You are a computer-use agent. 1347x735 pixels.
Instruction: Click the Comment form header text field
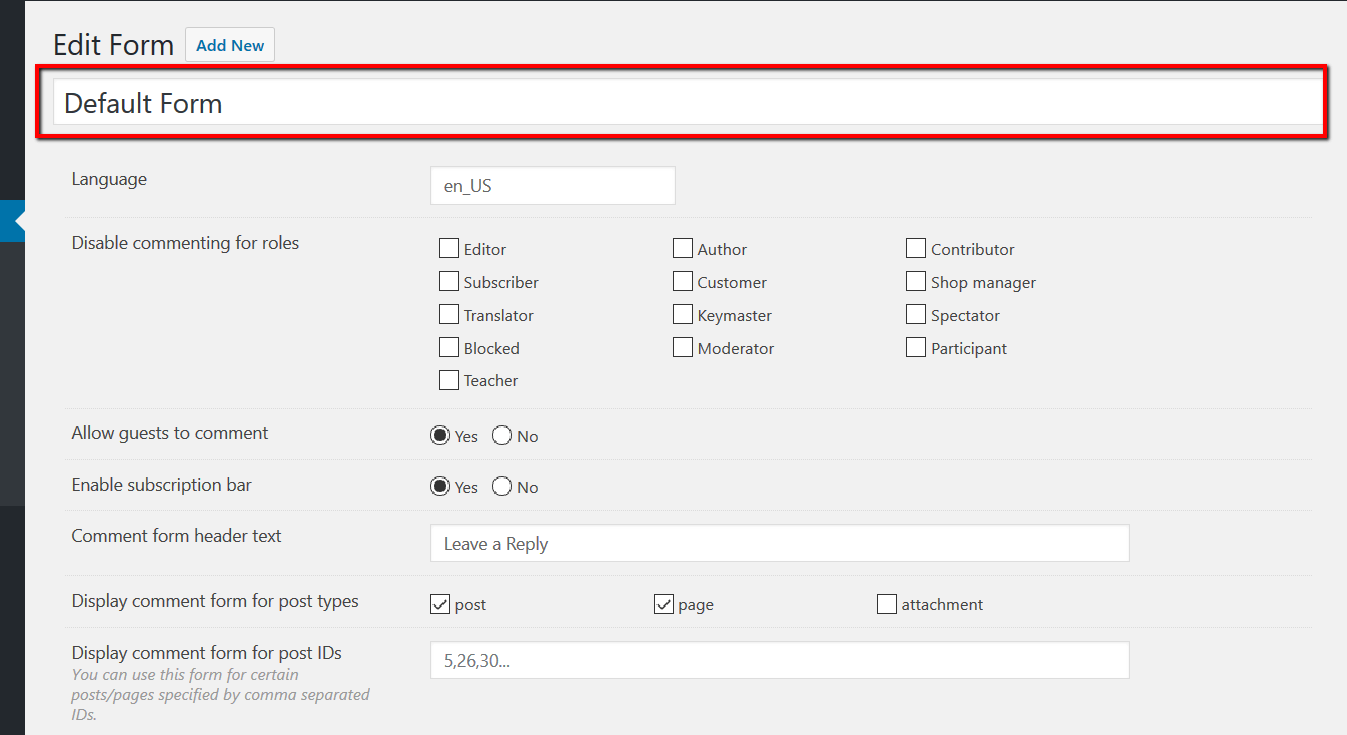(x=779, y=544)
